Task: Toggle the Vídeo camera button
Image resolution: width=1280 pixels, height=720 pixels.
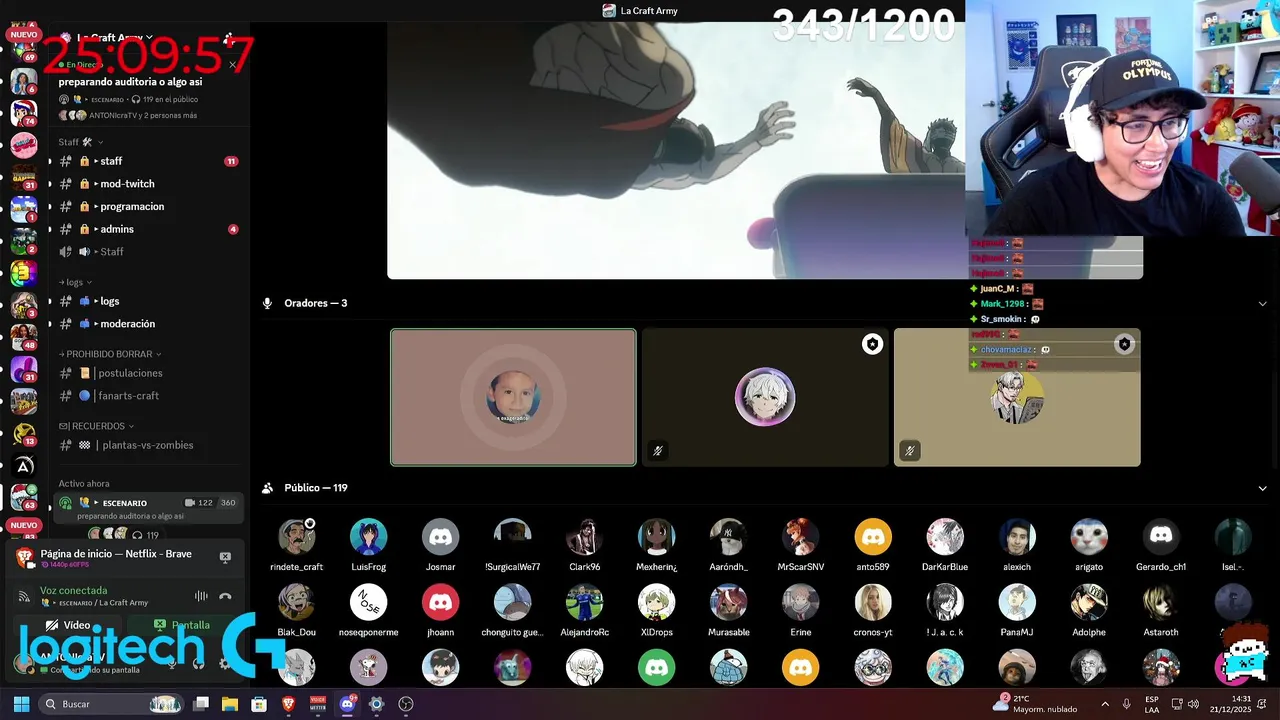Action: 68,625
